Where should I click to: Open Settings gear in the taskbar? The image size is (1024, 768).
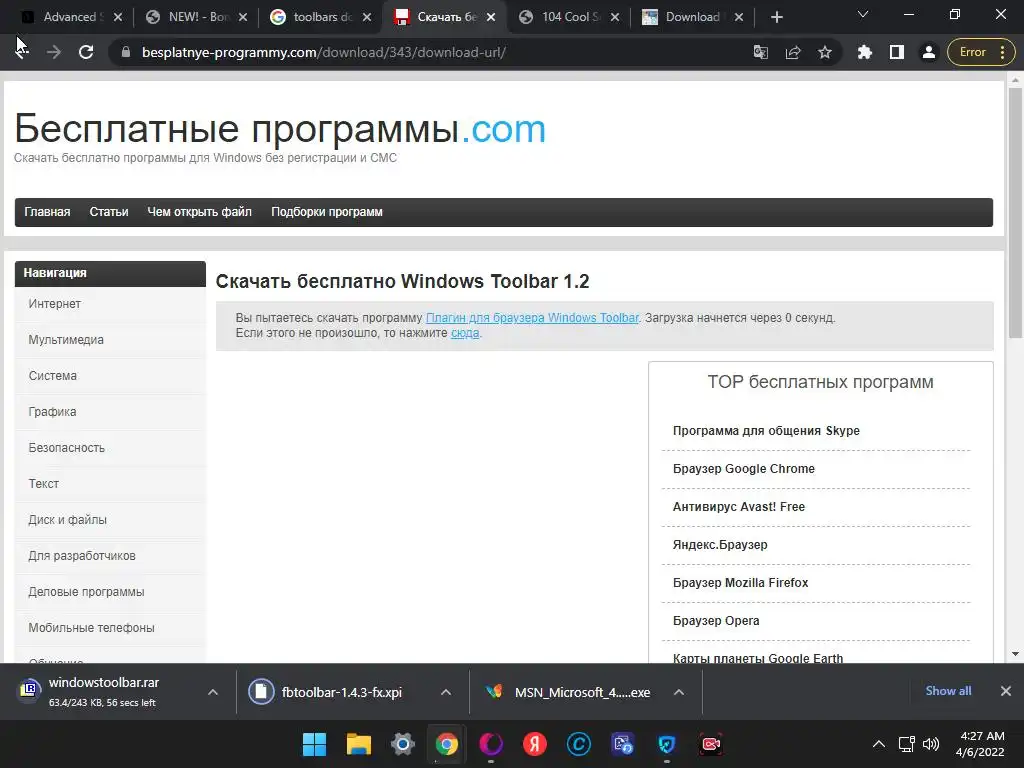[402, 744]
